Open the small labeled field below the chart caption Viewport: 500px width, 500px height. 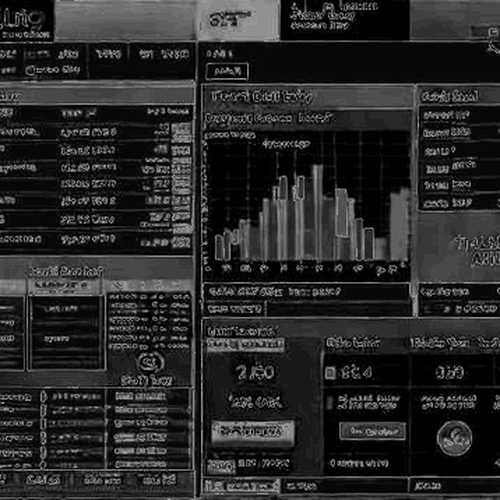(235, 309)
